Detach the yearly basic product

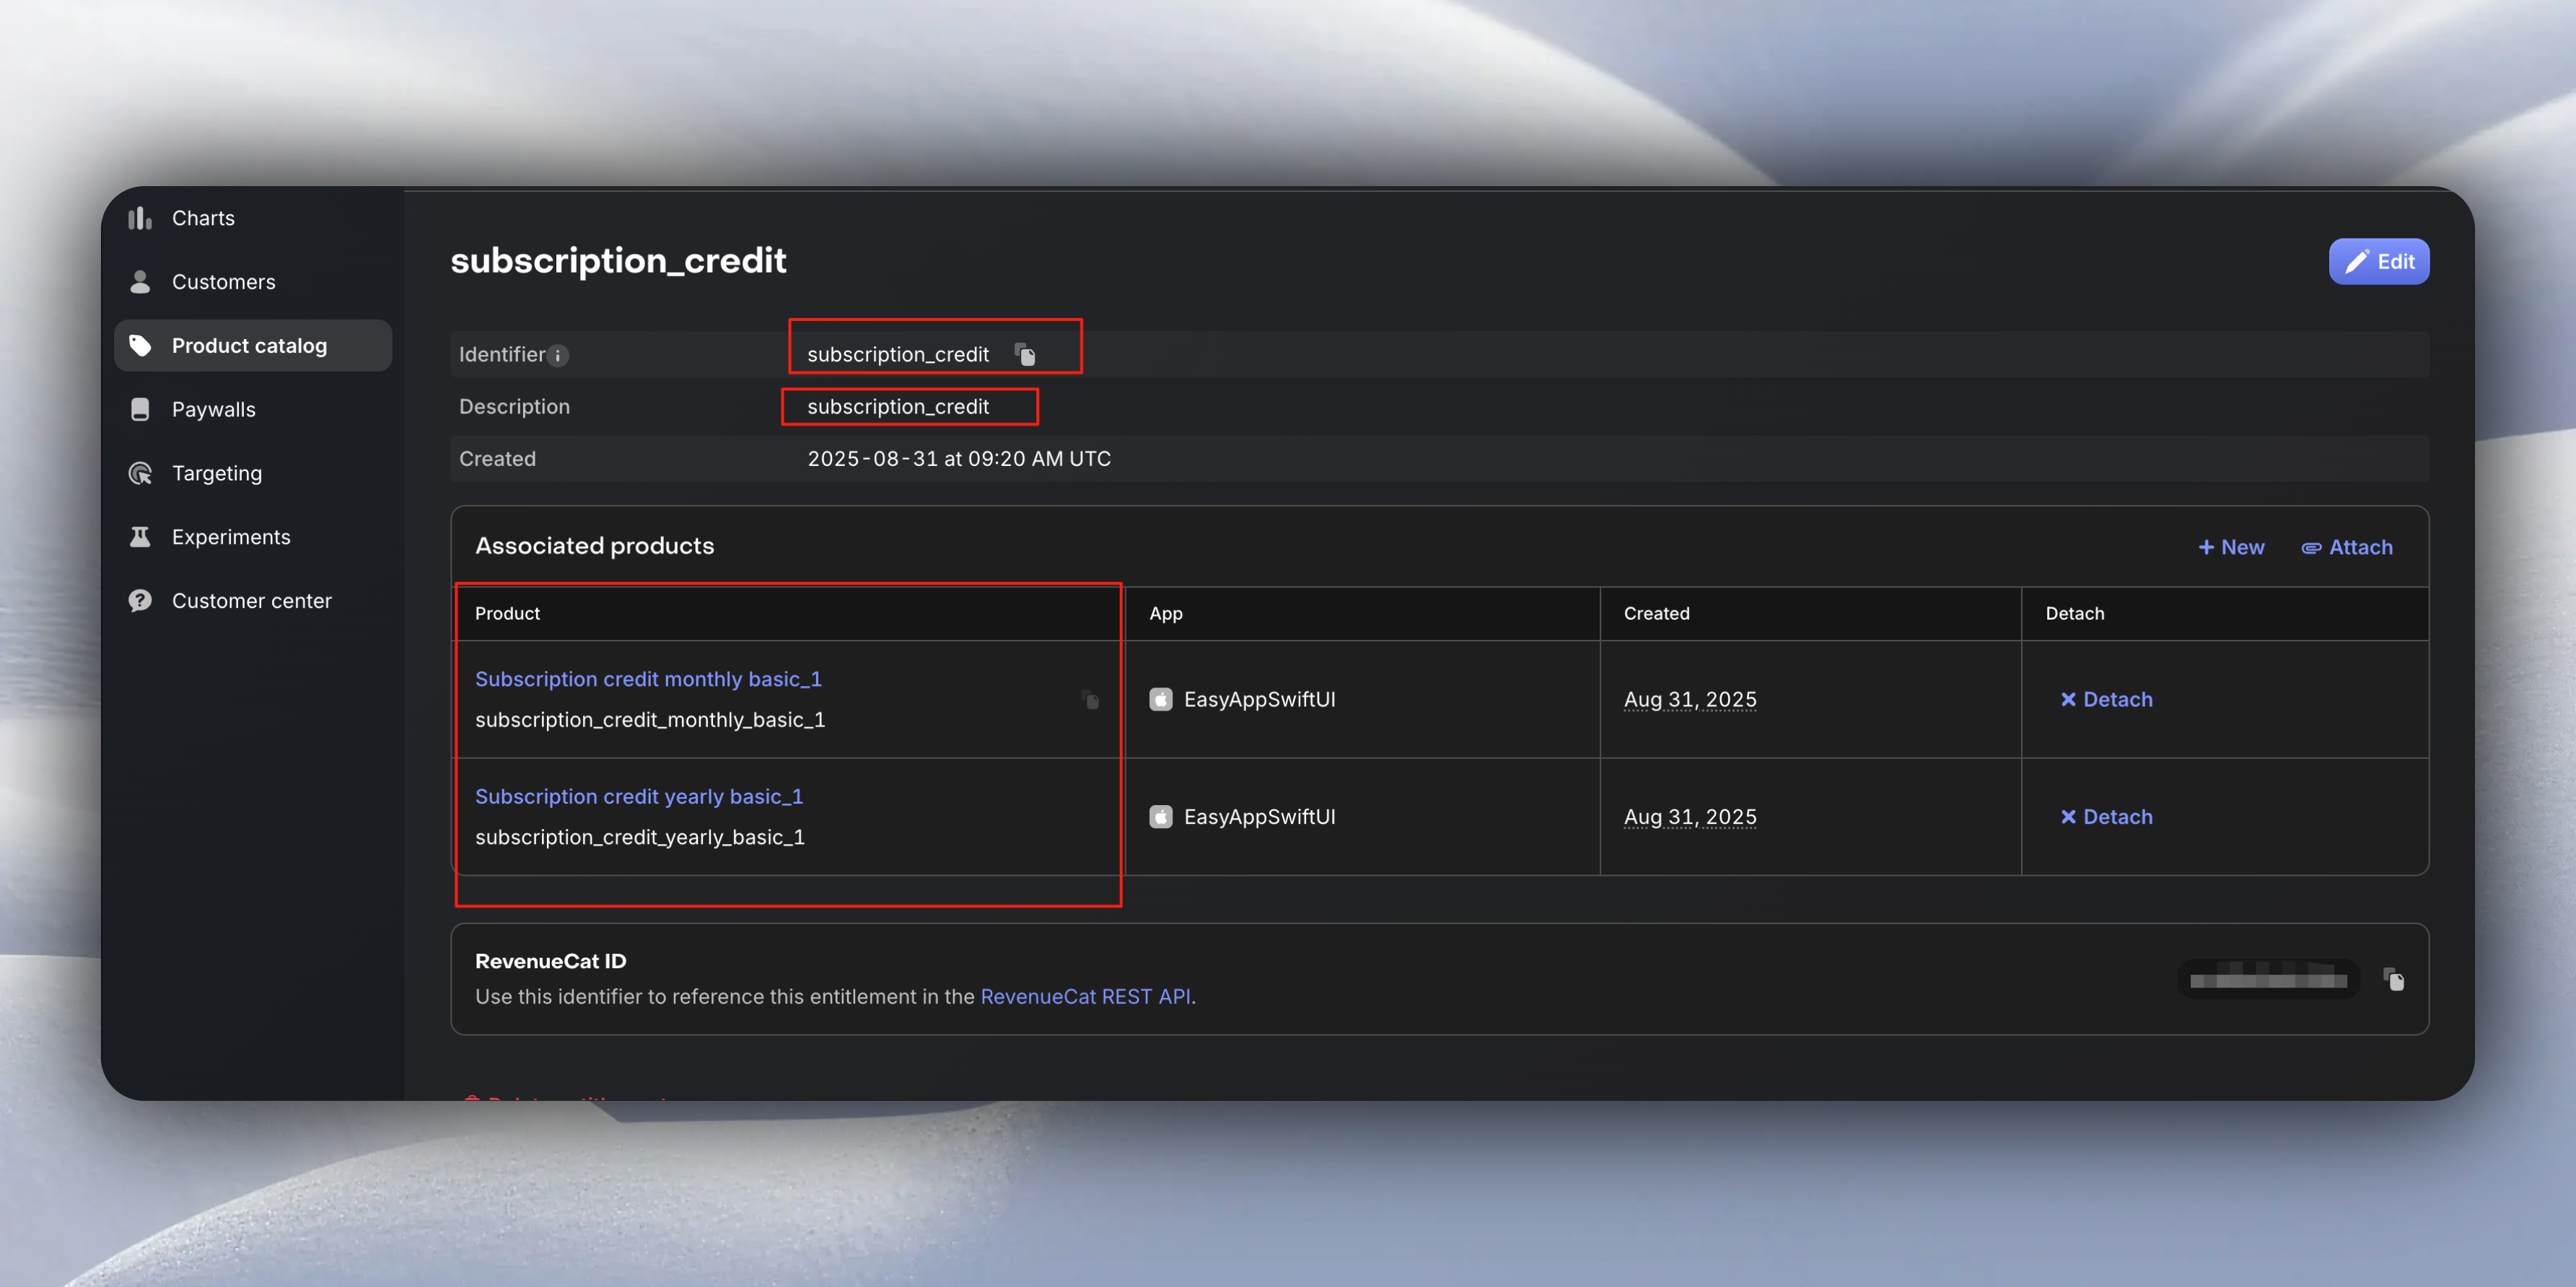click(x=2106, y=817)
